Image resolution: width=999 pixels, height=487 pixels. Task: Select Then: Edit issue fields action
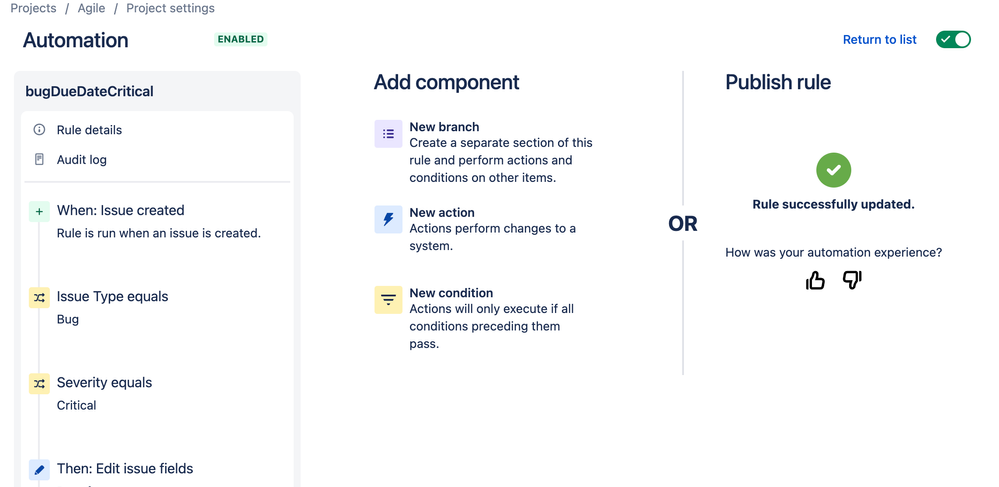pos(125,469)
